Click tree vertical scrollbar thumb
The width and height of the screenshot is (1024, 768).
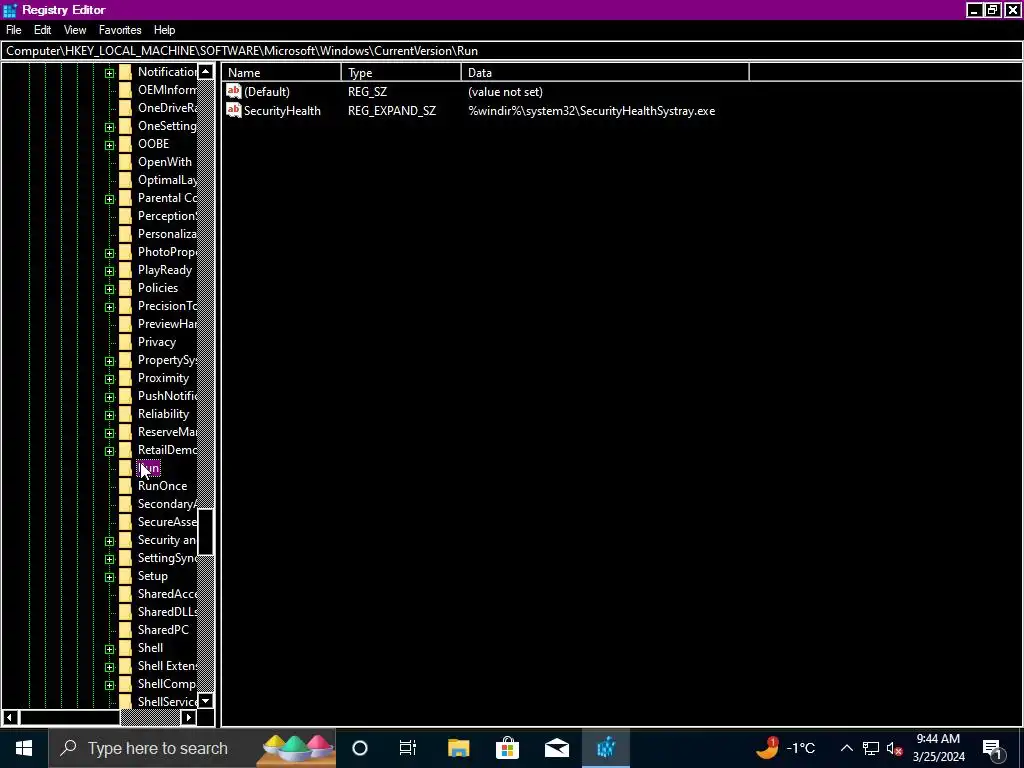click(205, 532)
